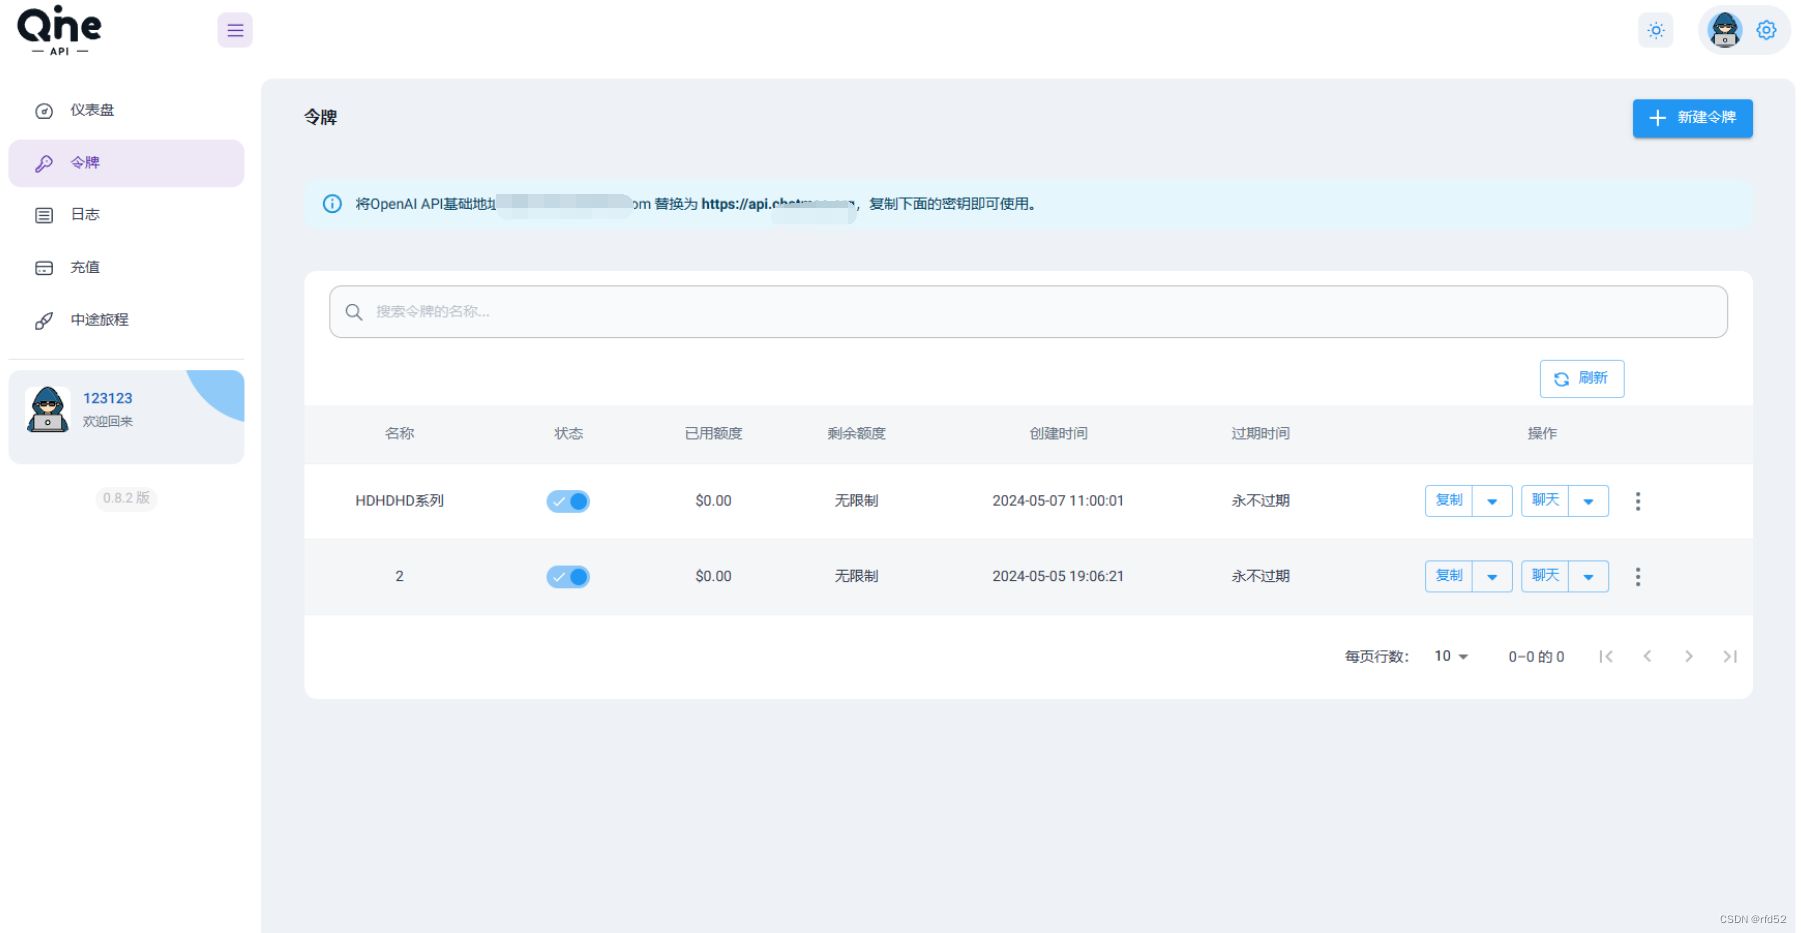Refresh token list with 刷新 button

point(1581,379)
